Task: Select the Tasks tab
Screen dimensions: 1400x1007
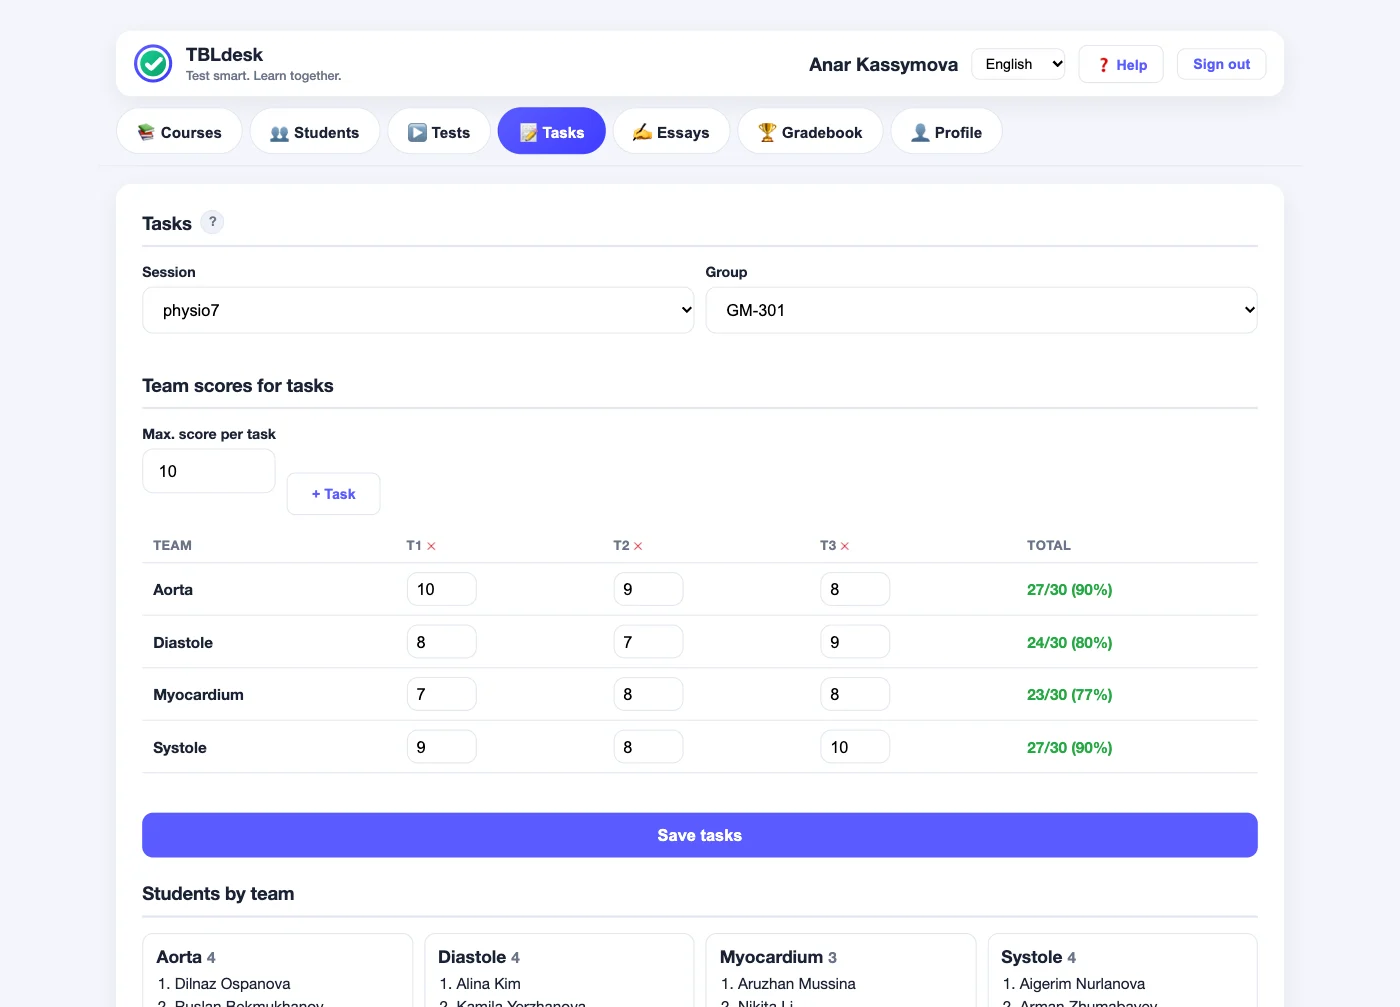Action: click(552, 132)
